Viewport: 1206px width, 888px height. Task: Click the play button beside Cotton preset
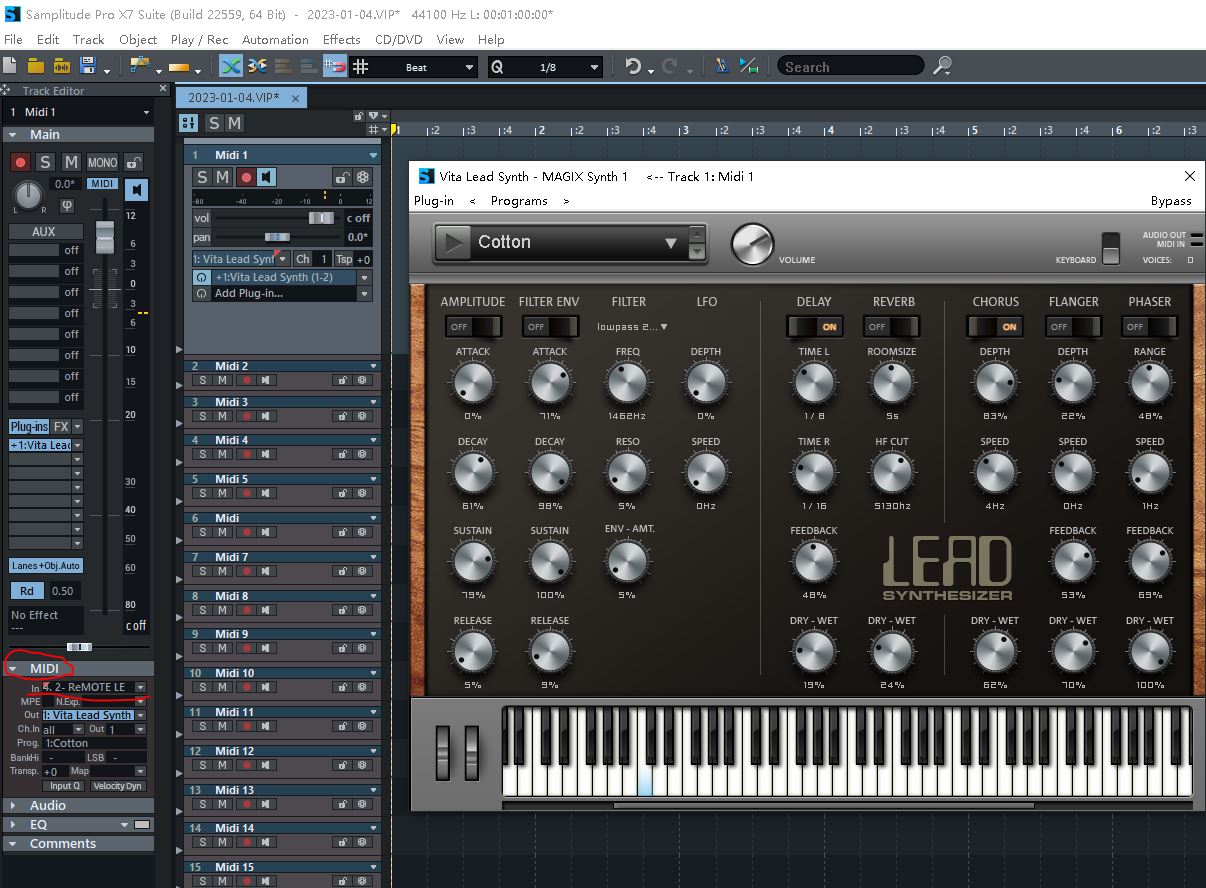(455, 243)
